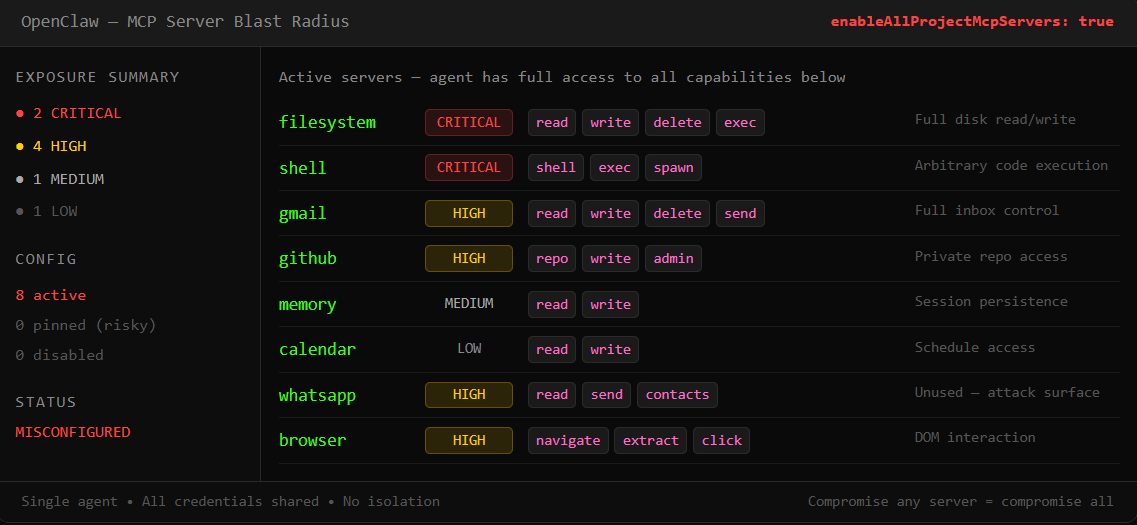Screen dimensions: 1137x525
Task: Click the 2 CRITICAL summary entry
Action: (x=69, y=113)
